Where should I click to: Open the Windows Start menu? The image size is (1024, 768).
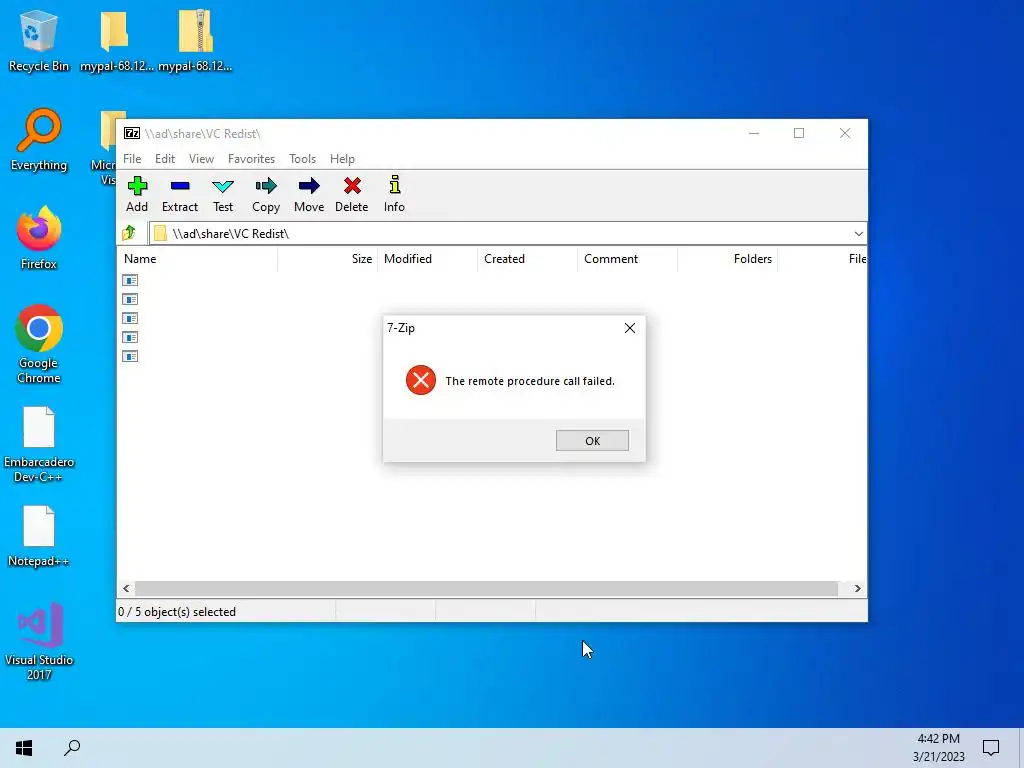tap(24, 748)
